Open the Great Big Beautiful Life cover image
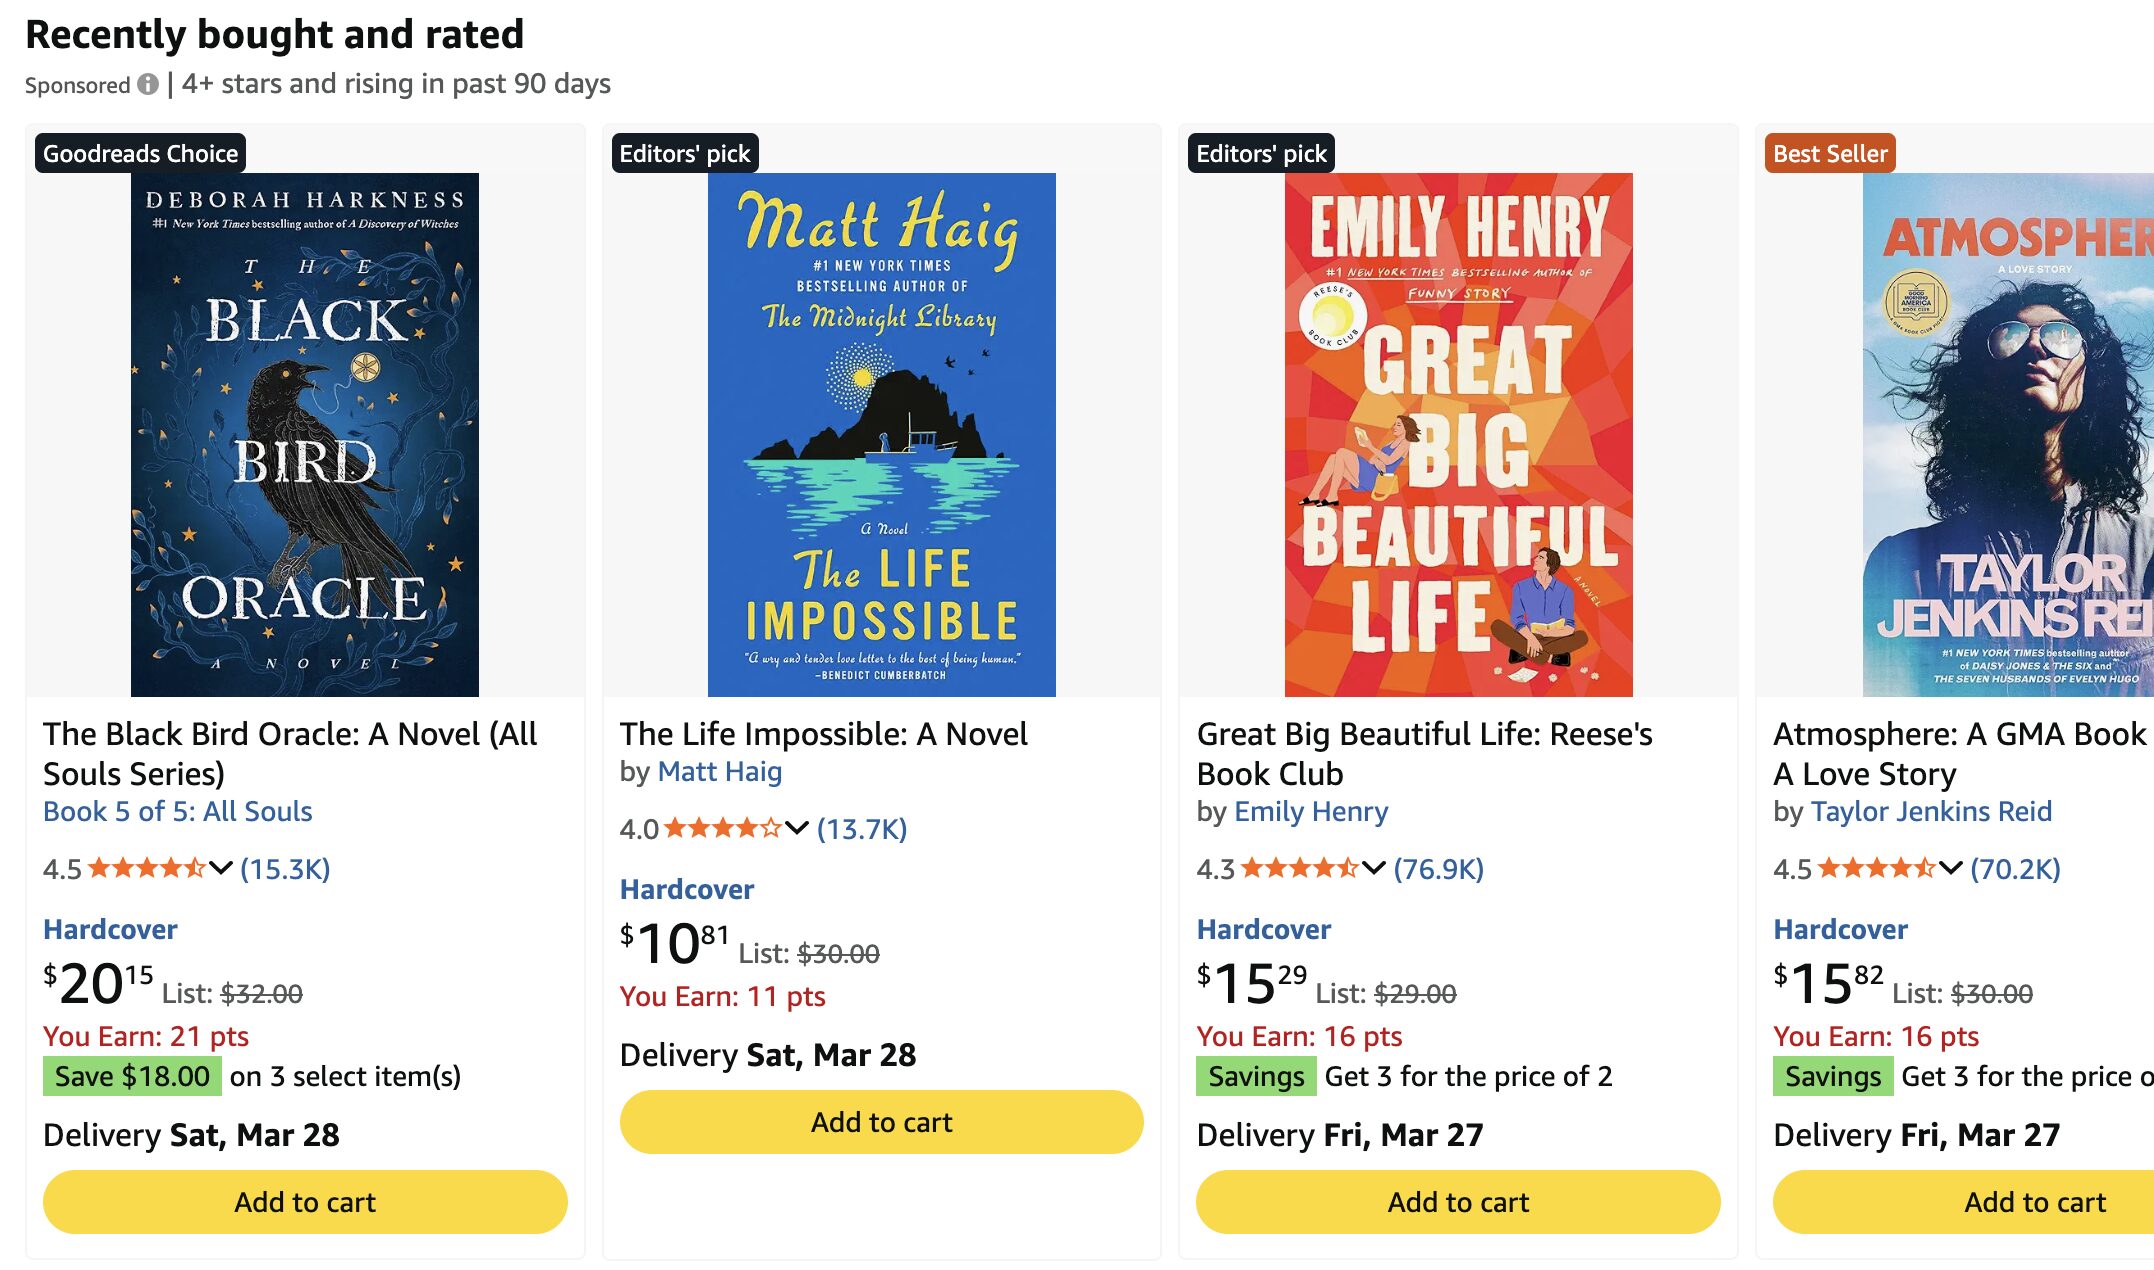The image size is (2154, 1270). tap(1455, 433)
